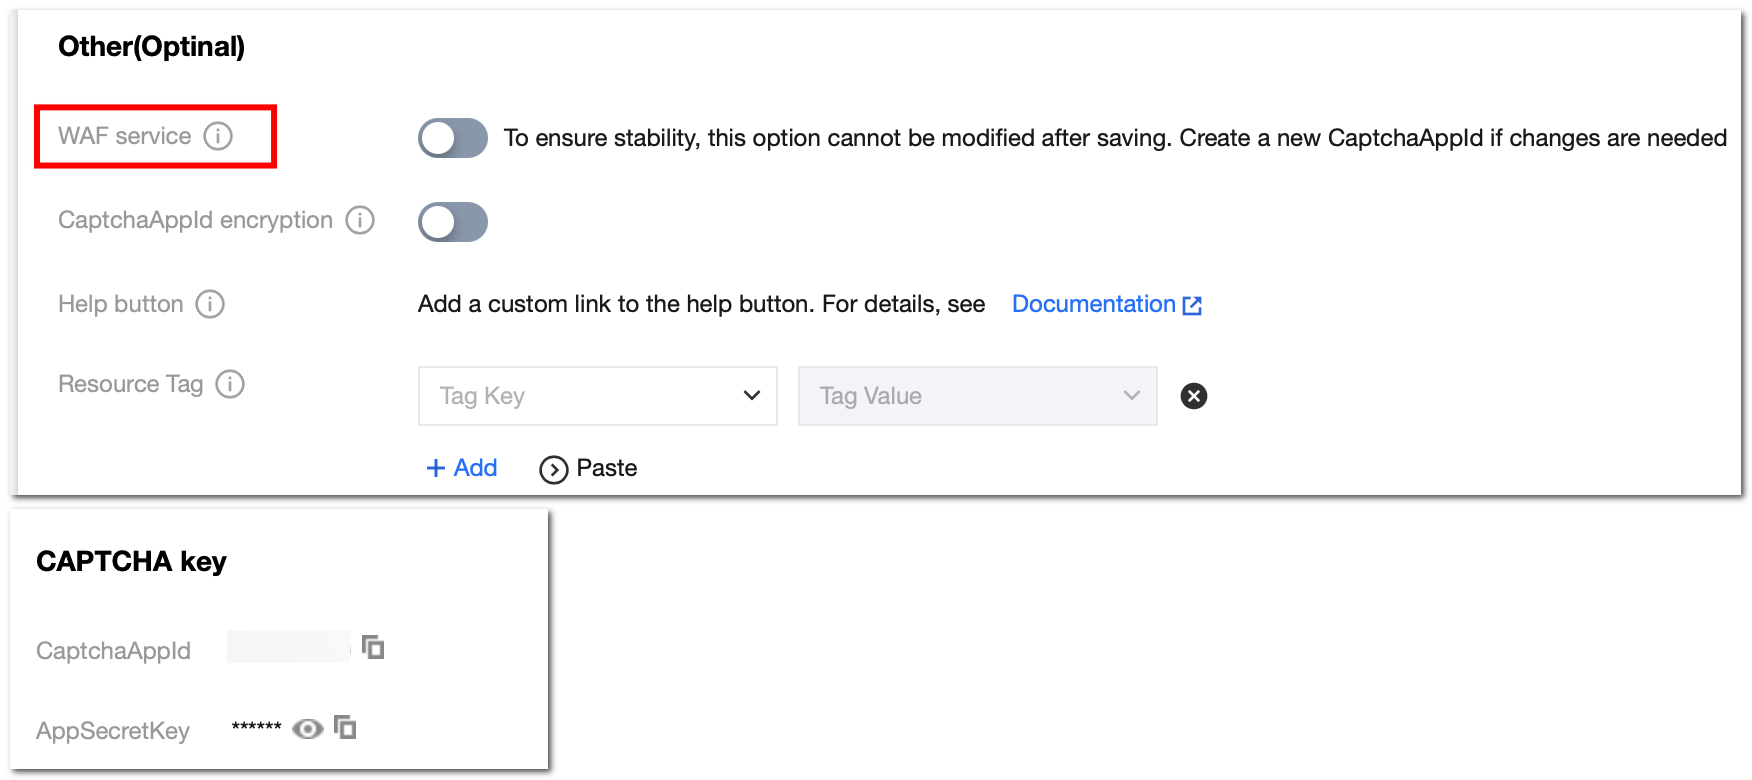The image size is (1752, 780).
Task: Open the Documentation link
Action: (1093, 304)
